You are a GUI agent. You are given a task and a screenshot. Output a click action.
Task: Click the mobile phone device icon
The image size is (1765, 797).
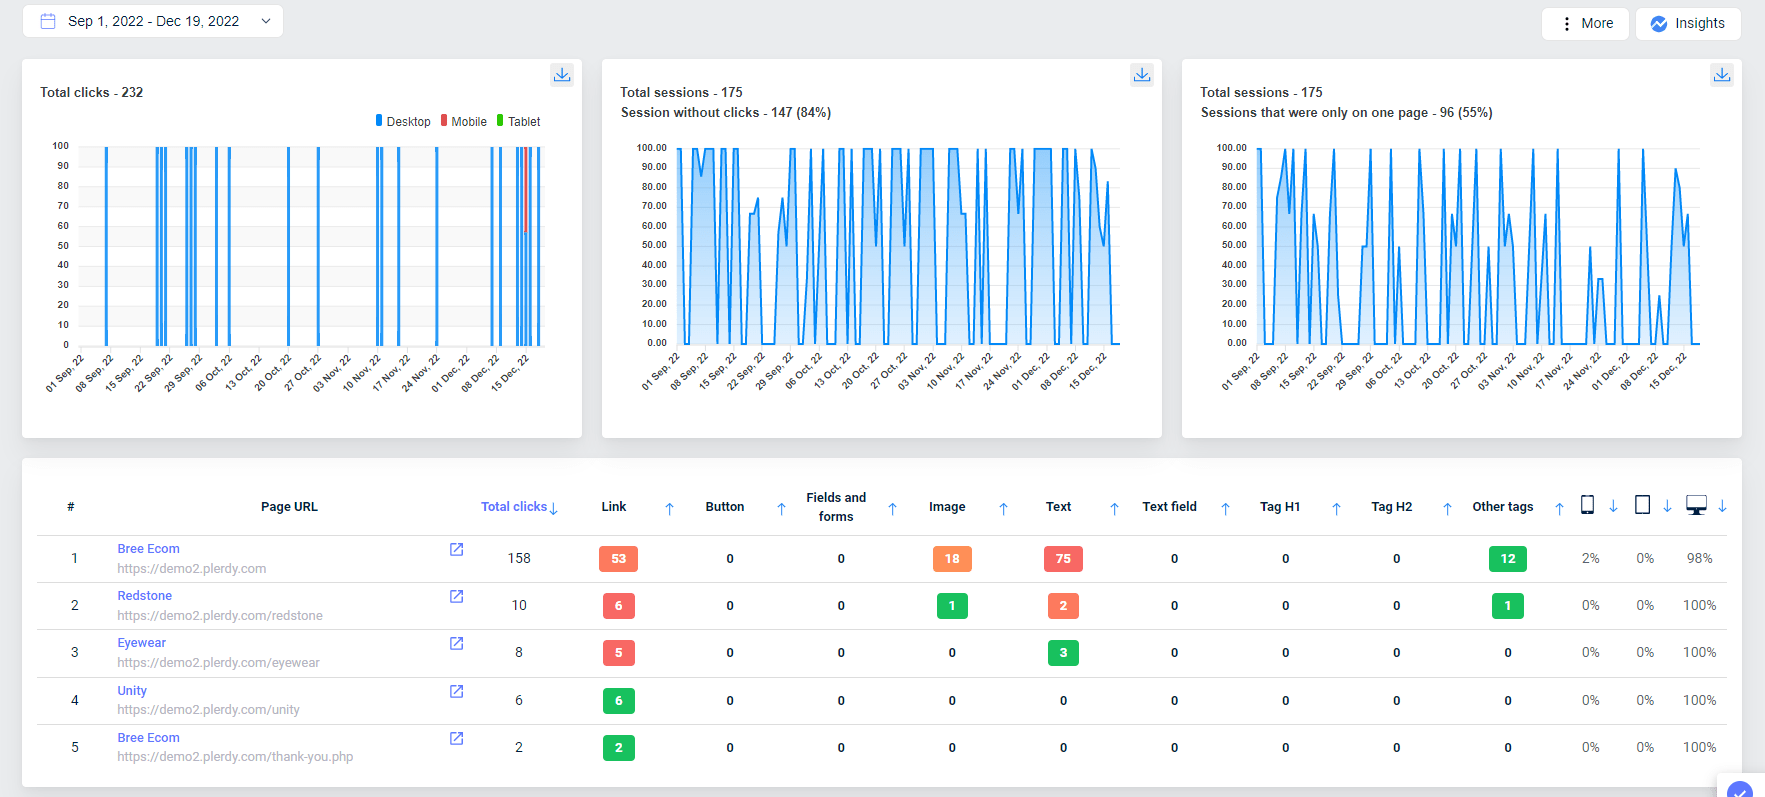coord(1587,505)
